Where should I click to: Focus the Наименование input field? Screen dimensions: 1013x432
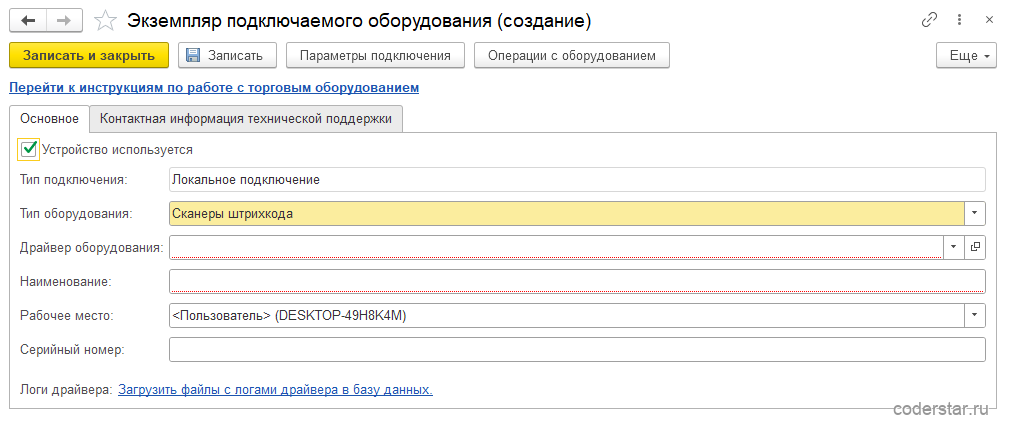(x=578, y=282)
